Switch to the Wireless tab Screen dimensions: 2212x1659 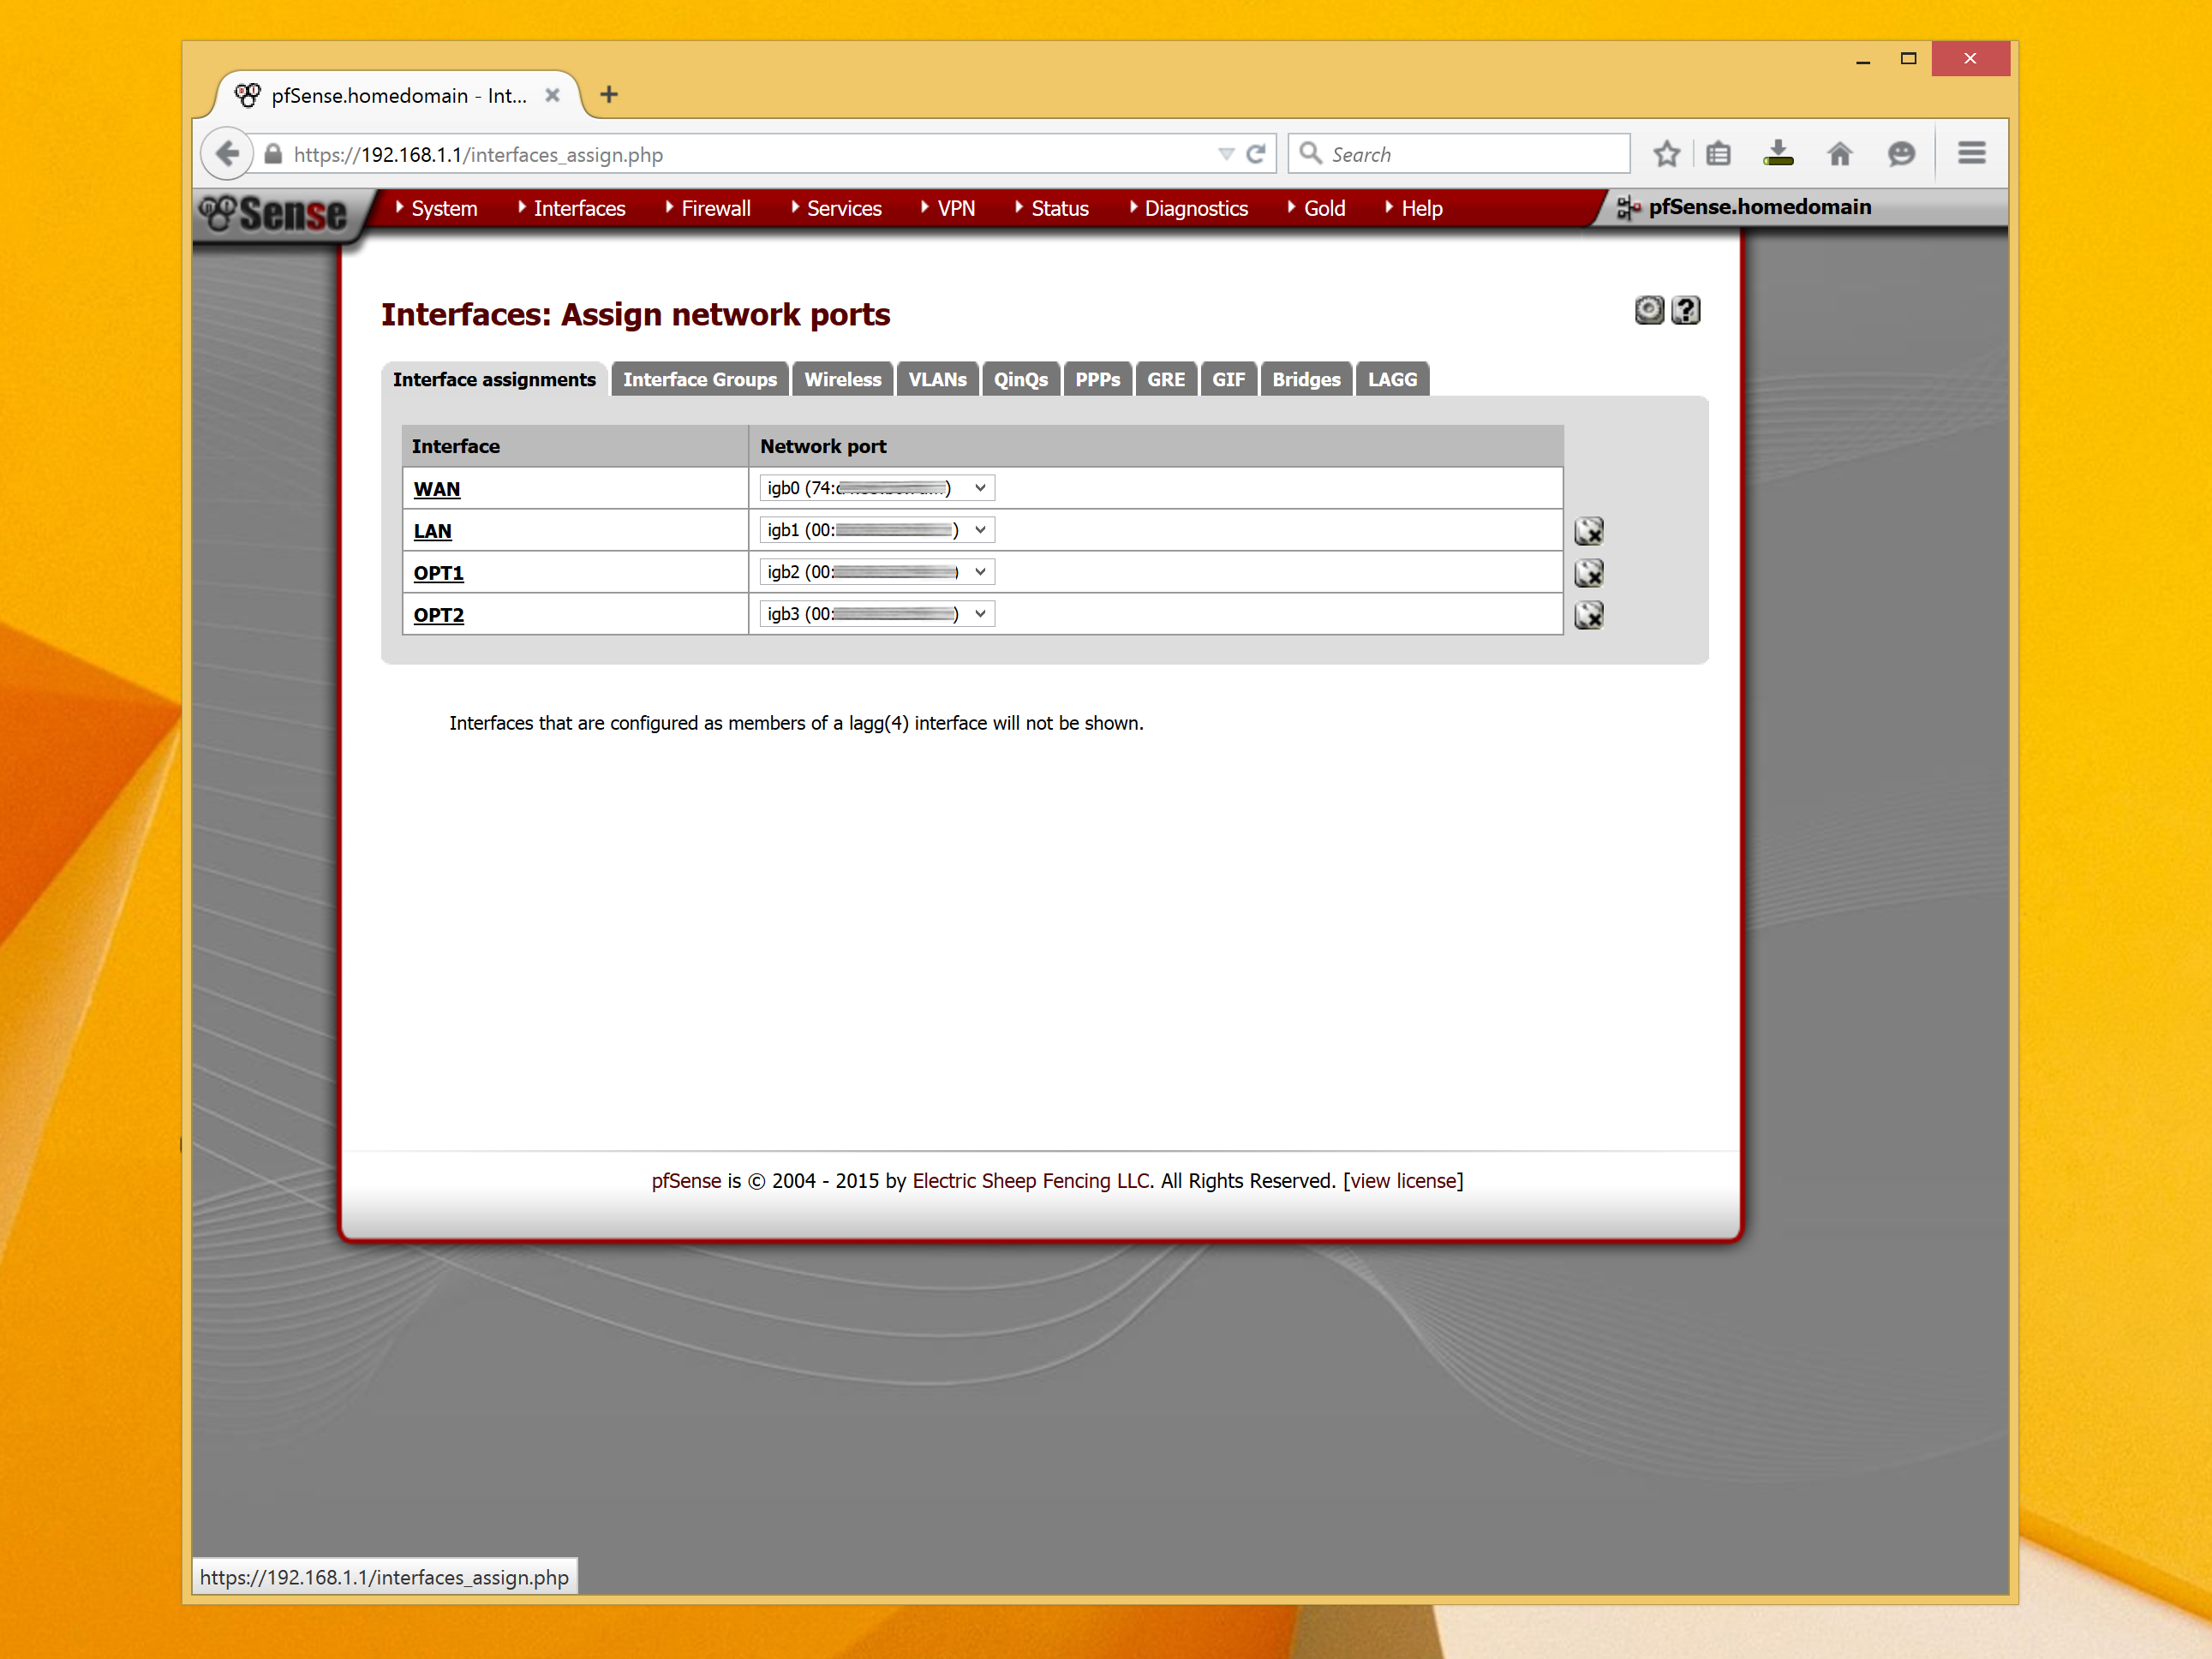[x=843, y=380]
